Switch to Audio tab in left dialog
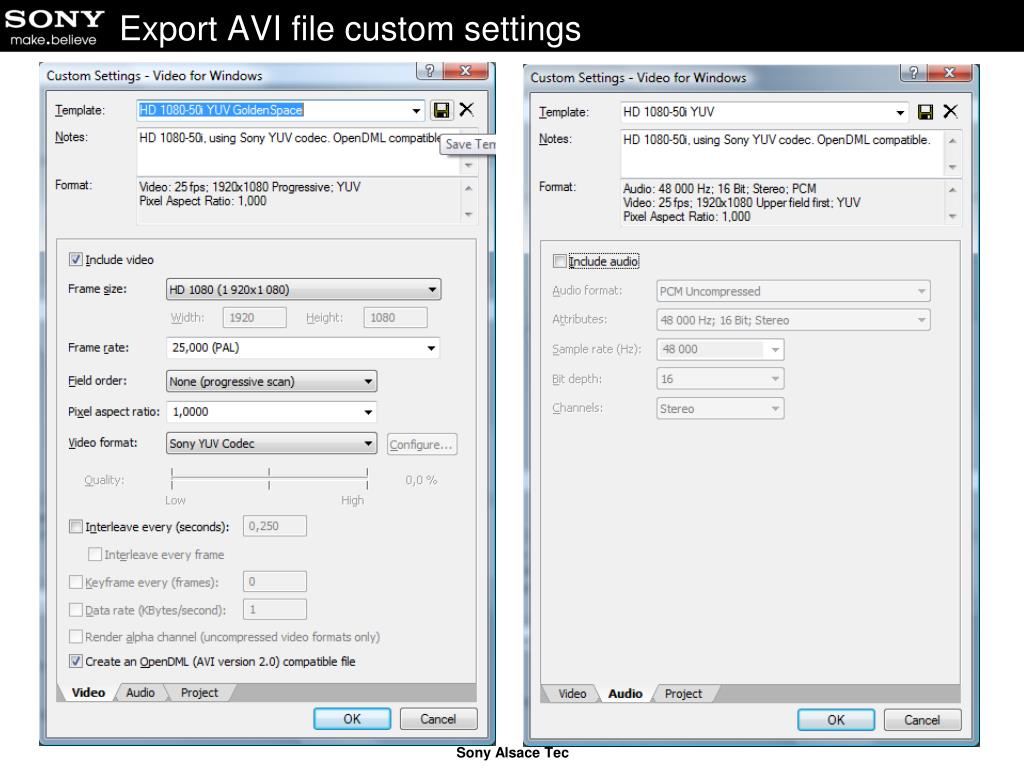The height and width of the screenshot is (768, 1024). [140, 692]
